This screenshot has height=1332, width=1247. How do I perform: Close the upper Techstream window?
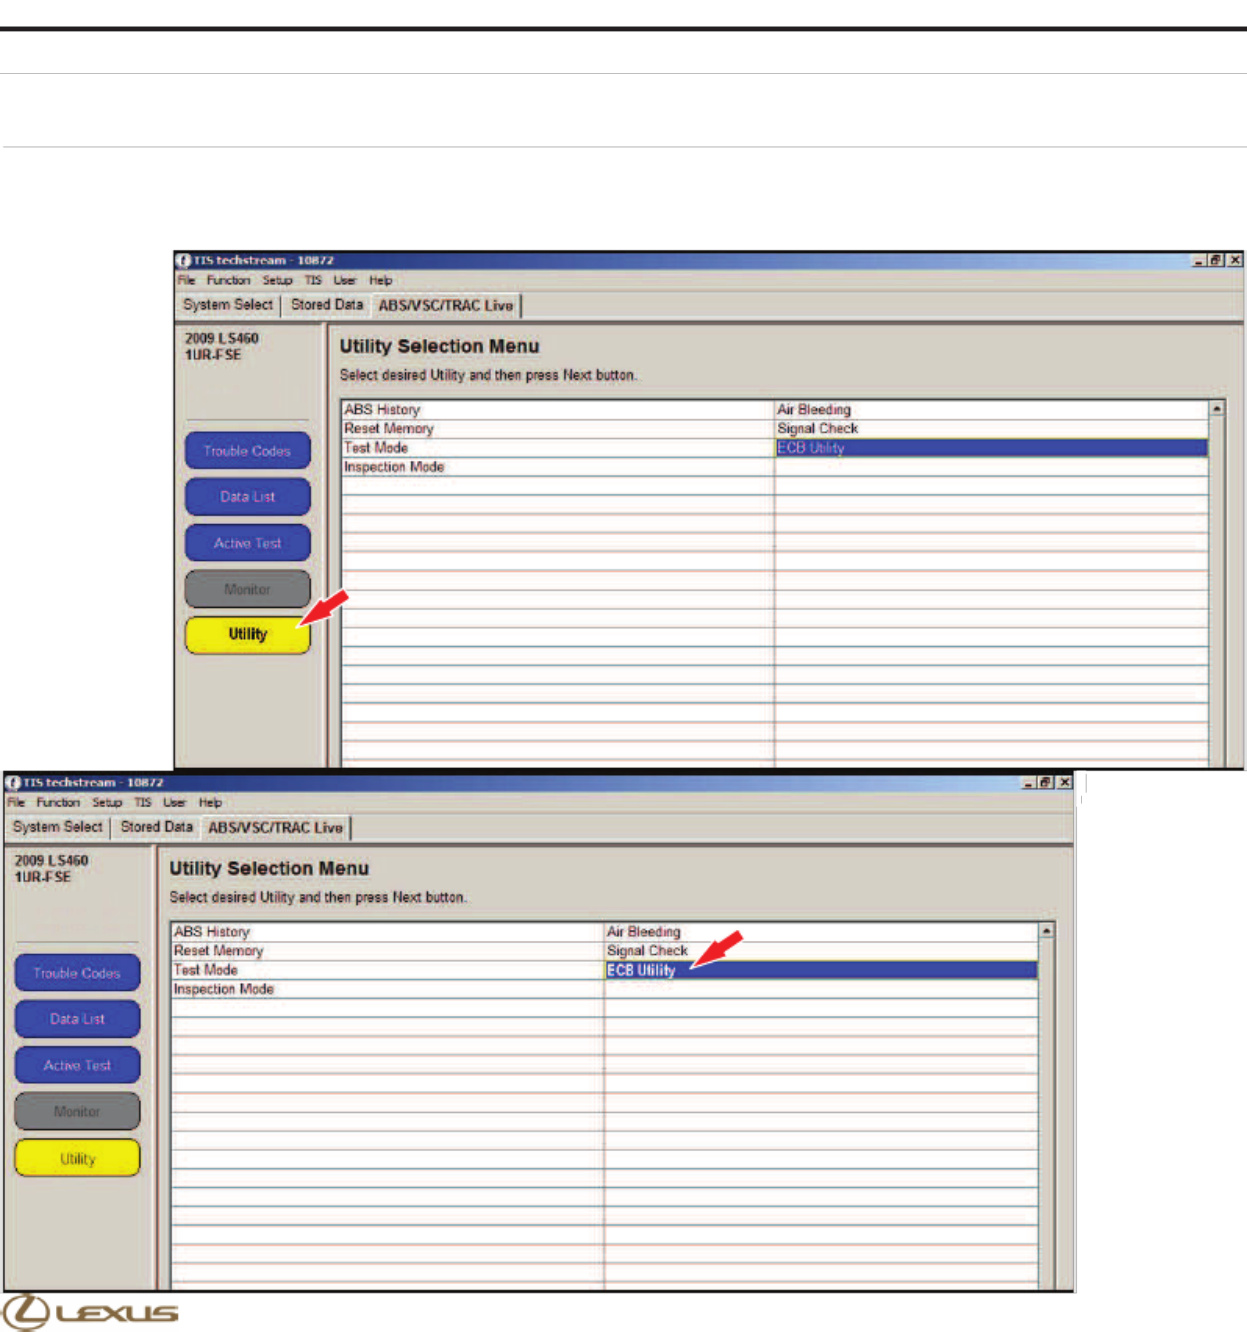(1235, 260)
